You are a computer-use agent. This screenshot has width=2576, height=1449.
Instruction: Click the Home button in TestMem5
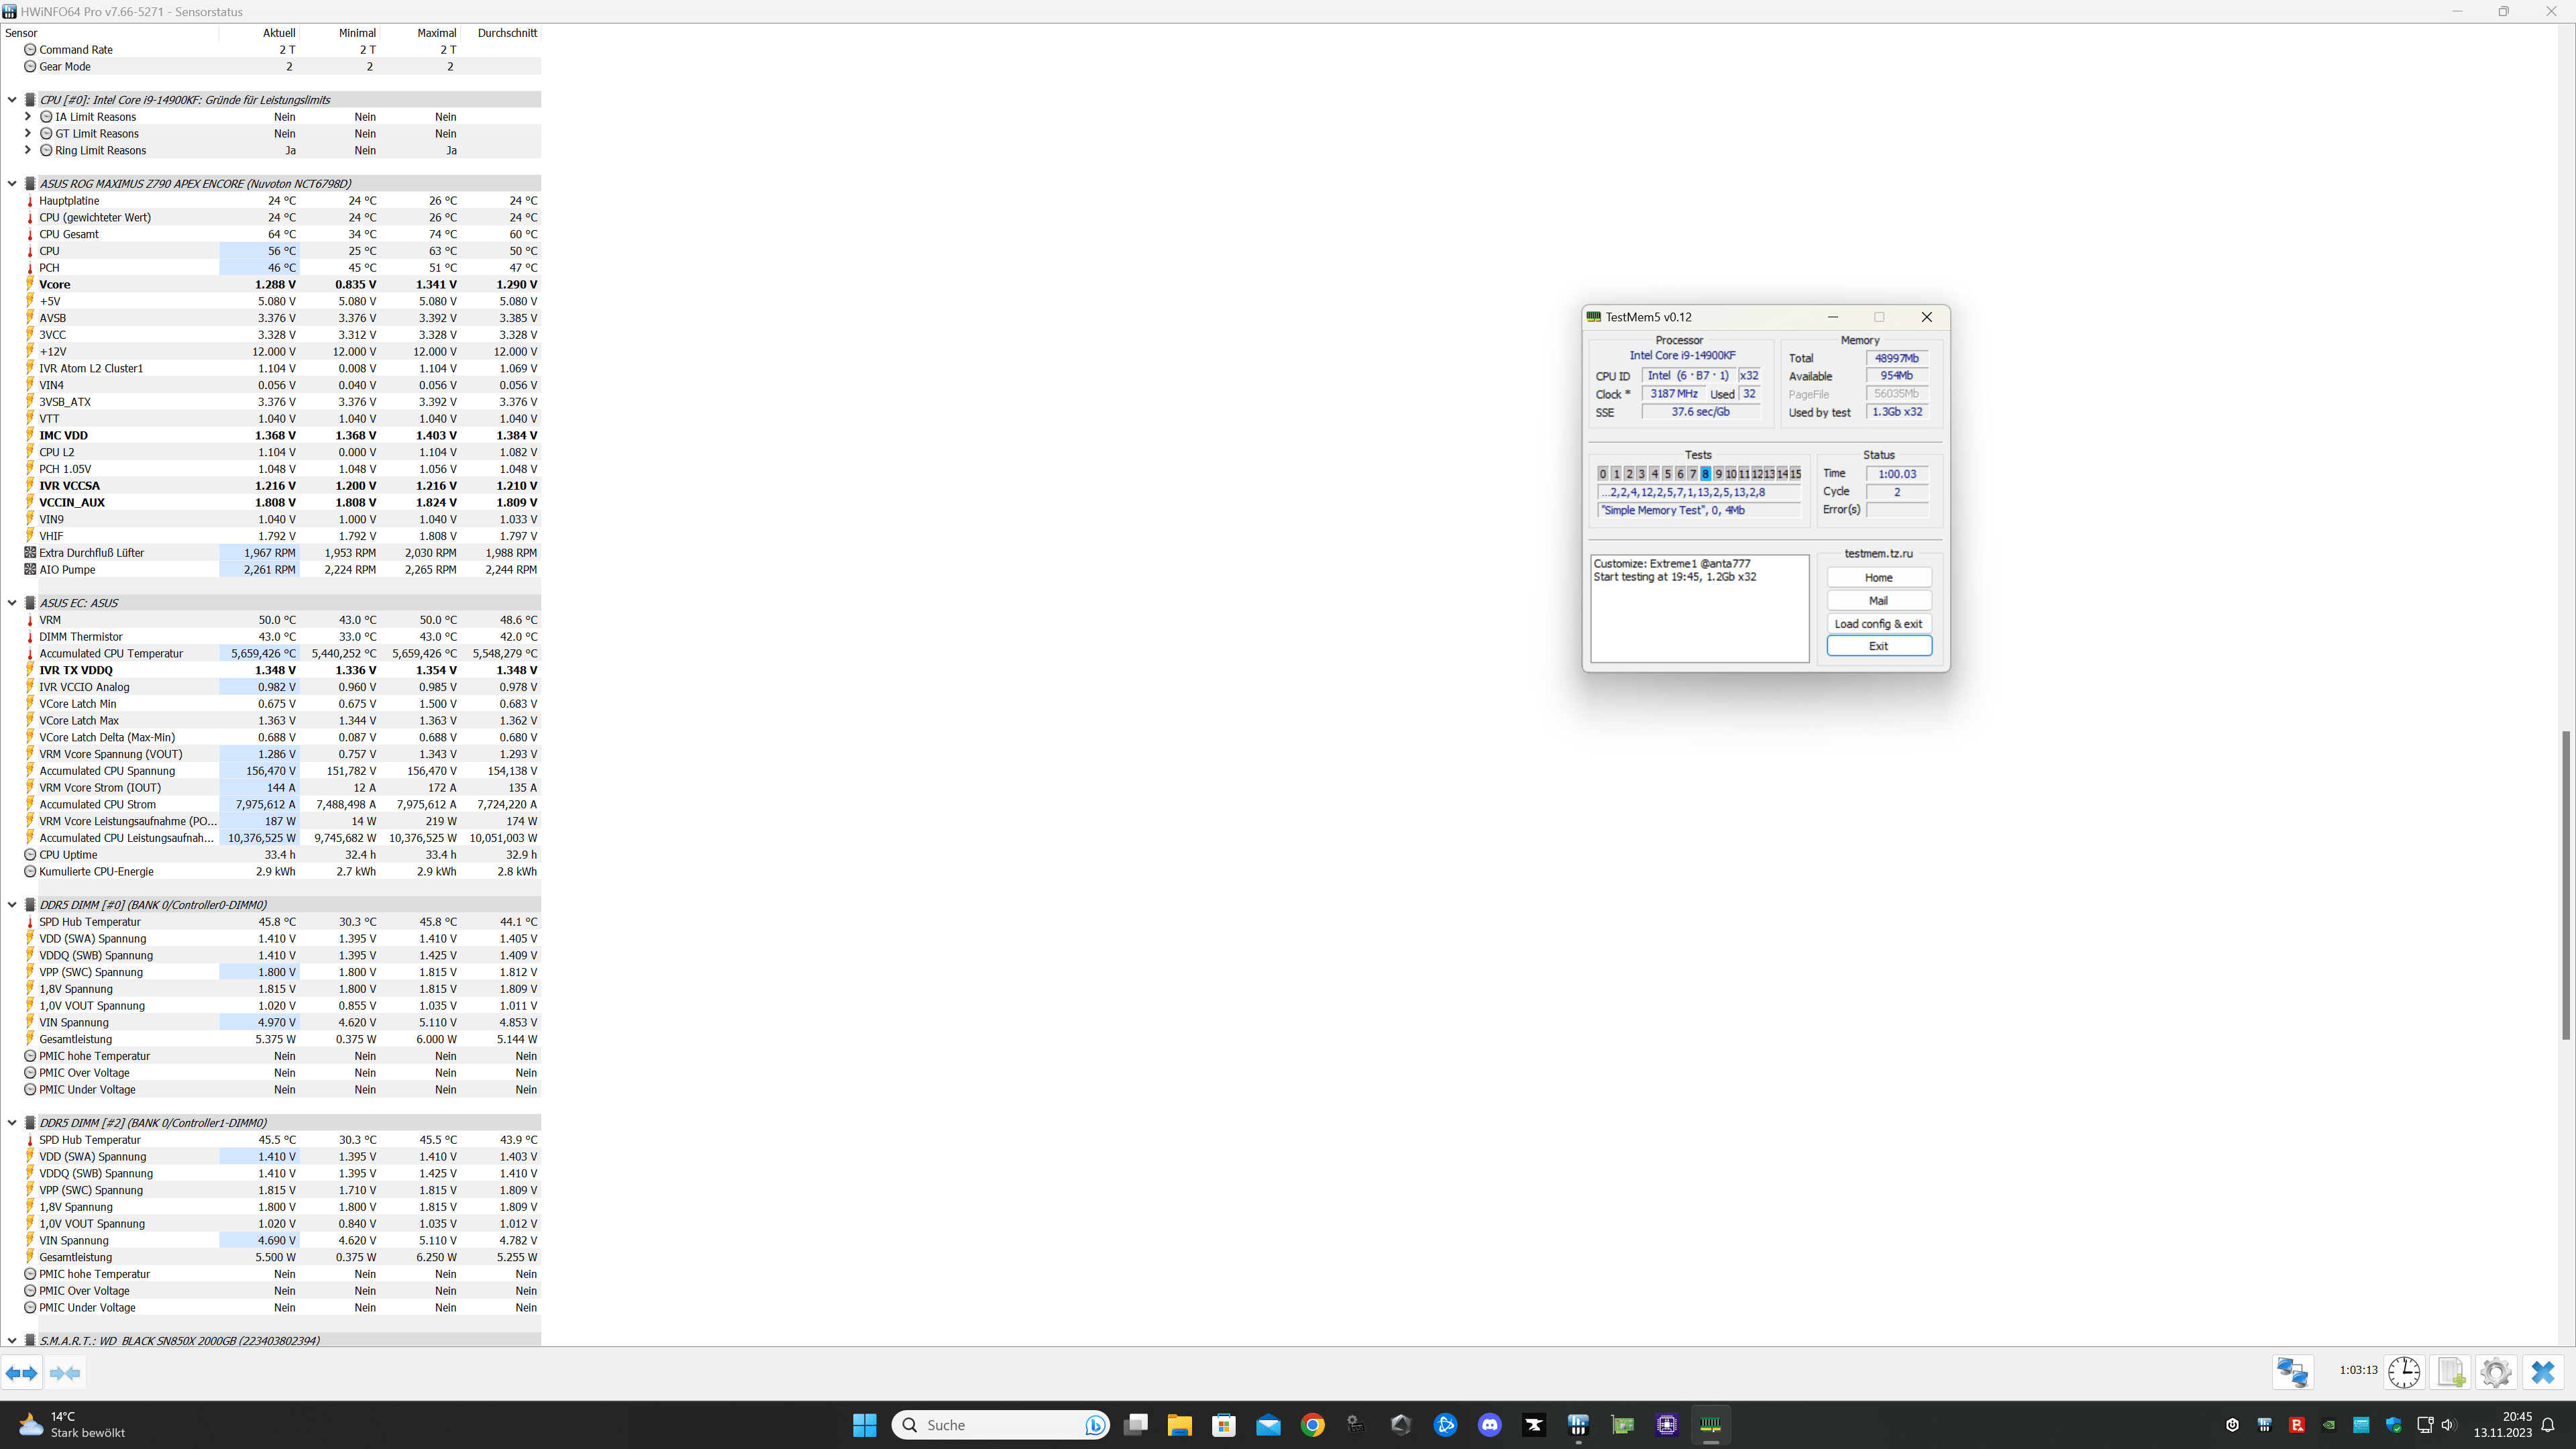pos(1878,578)
